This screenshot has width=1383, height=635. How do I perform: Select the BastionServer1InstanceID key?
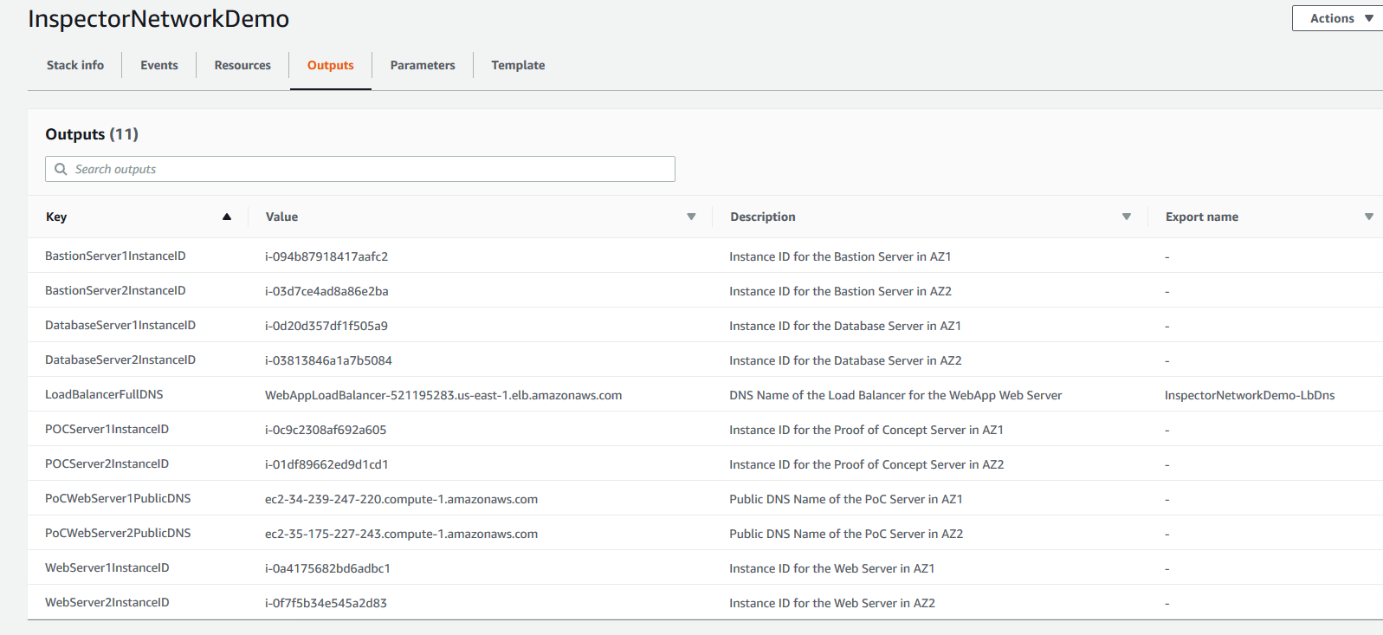[x=115, y=256]
